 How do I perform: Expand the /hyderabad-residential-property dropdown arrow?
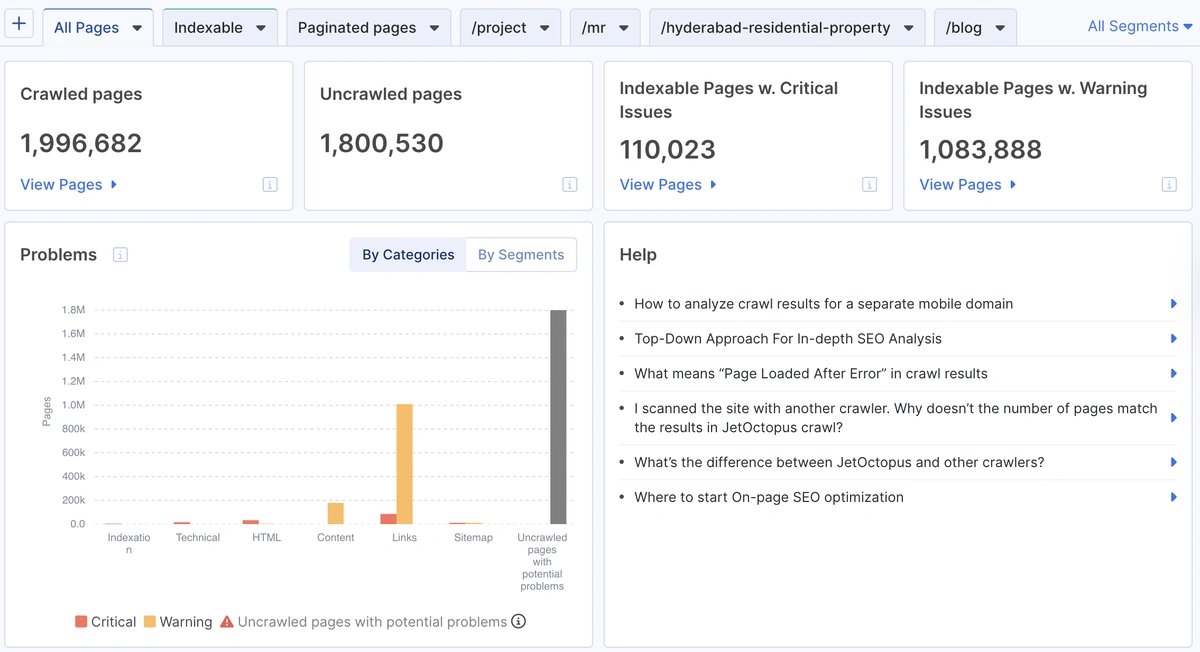pos(909,28)
